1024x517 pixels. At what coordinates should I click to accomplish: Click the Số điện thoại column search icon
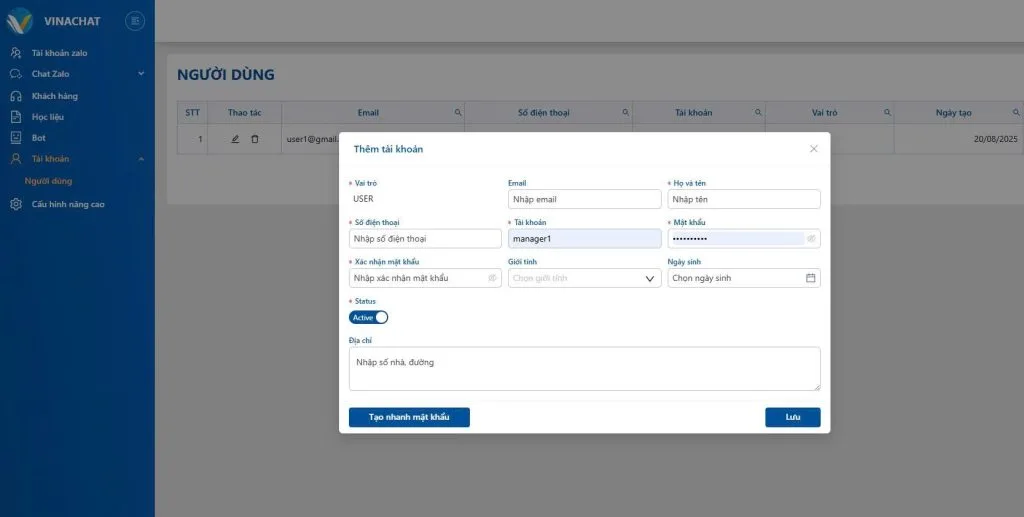(626, 113)
